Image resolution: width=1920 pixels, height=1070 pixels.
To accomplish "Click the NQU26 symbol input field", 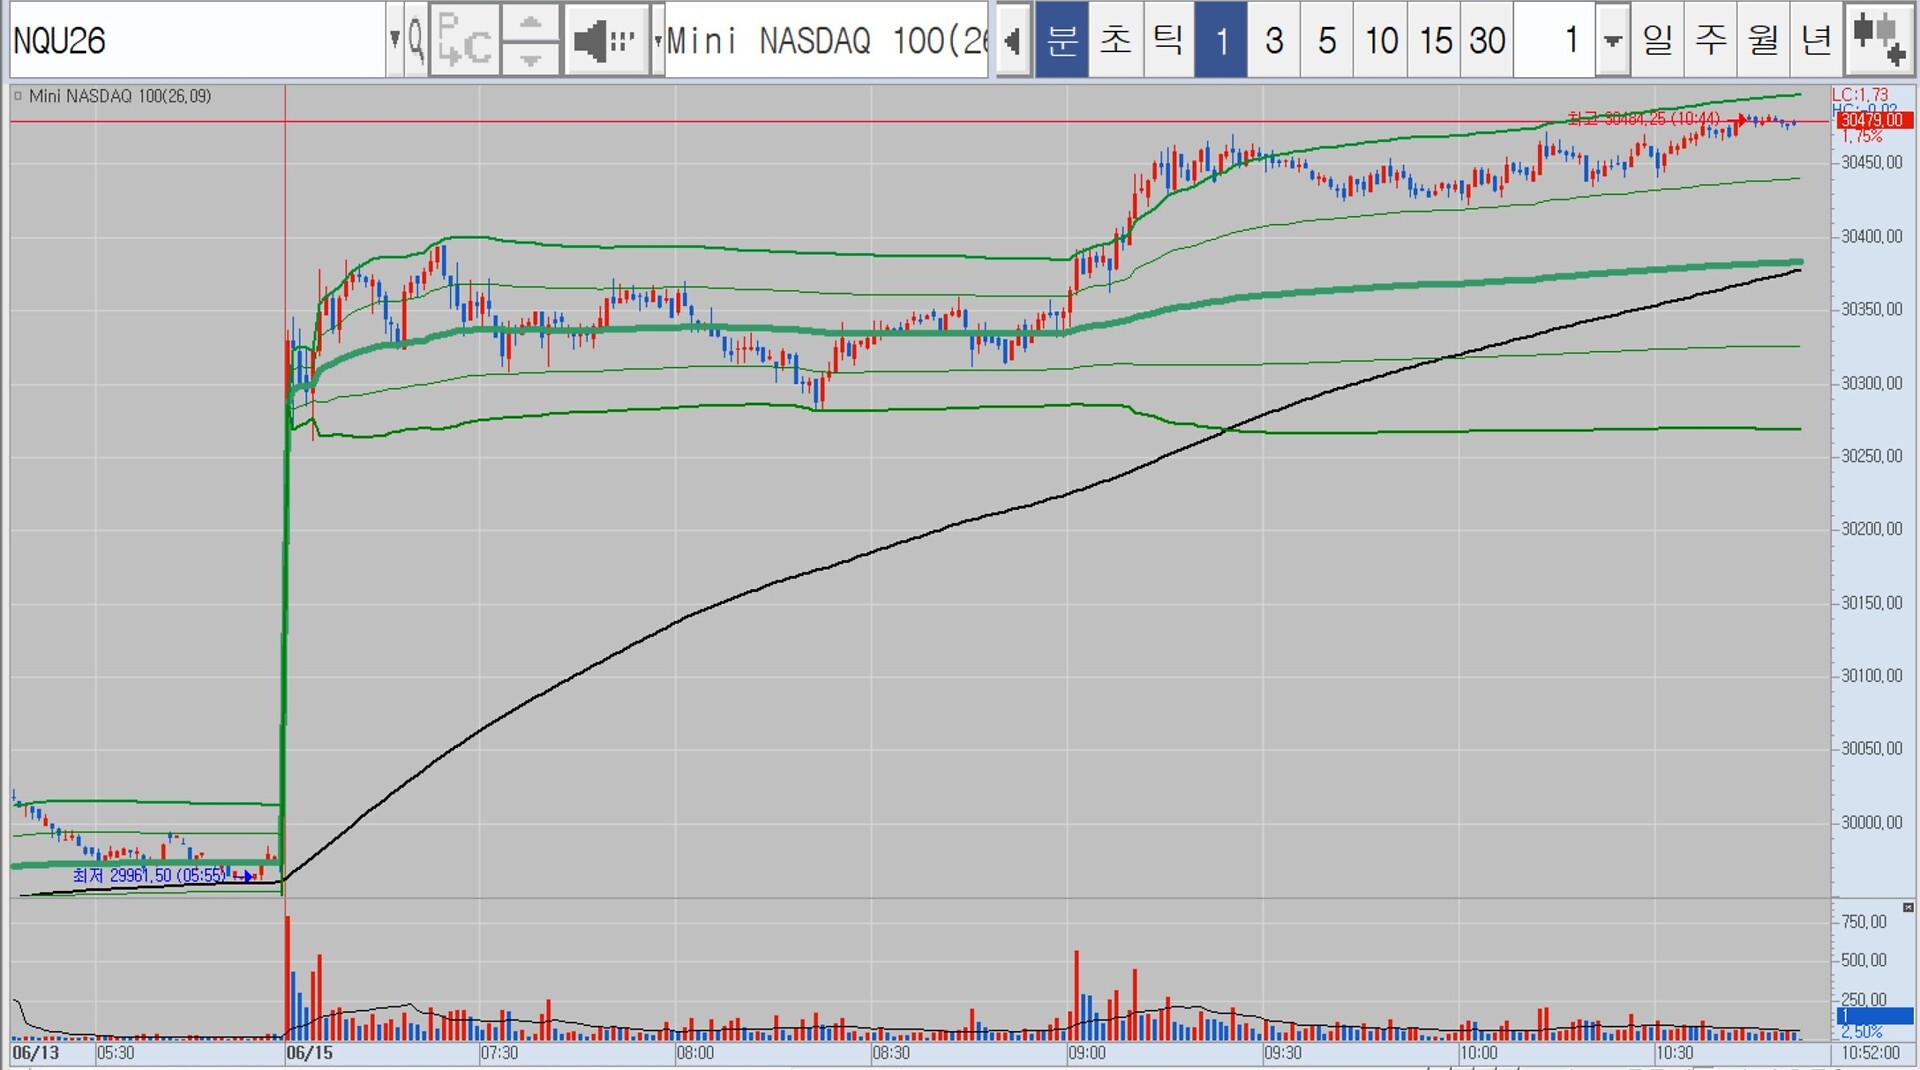I will point(198,40).
